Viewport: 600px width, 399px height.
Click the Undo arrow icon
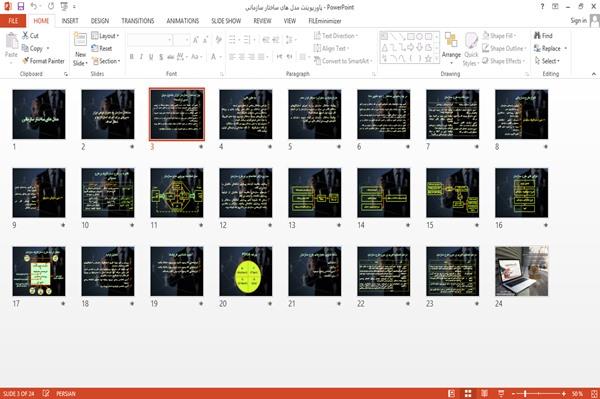click(x=34, y=6)
